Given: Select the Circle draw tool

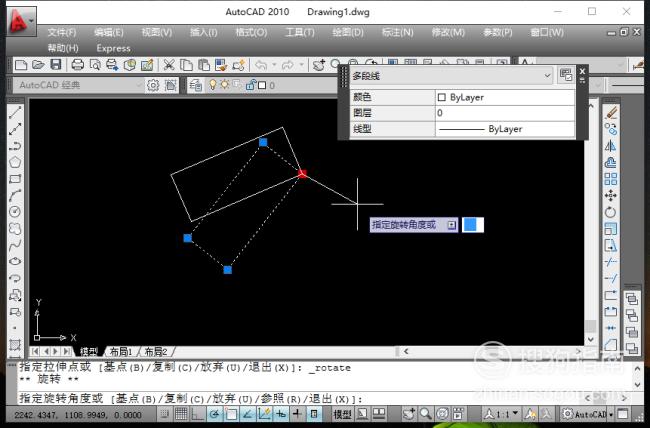Looking at the screenshot, I should pos(15,212).
